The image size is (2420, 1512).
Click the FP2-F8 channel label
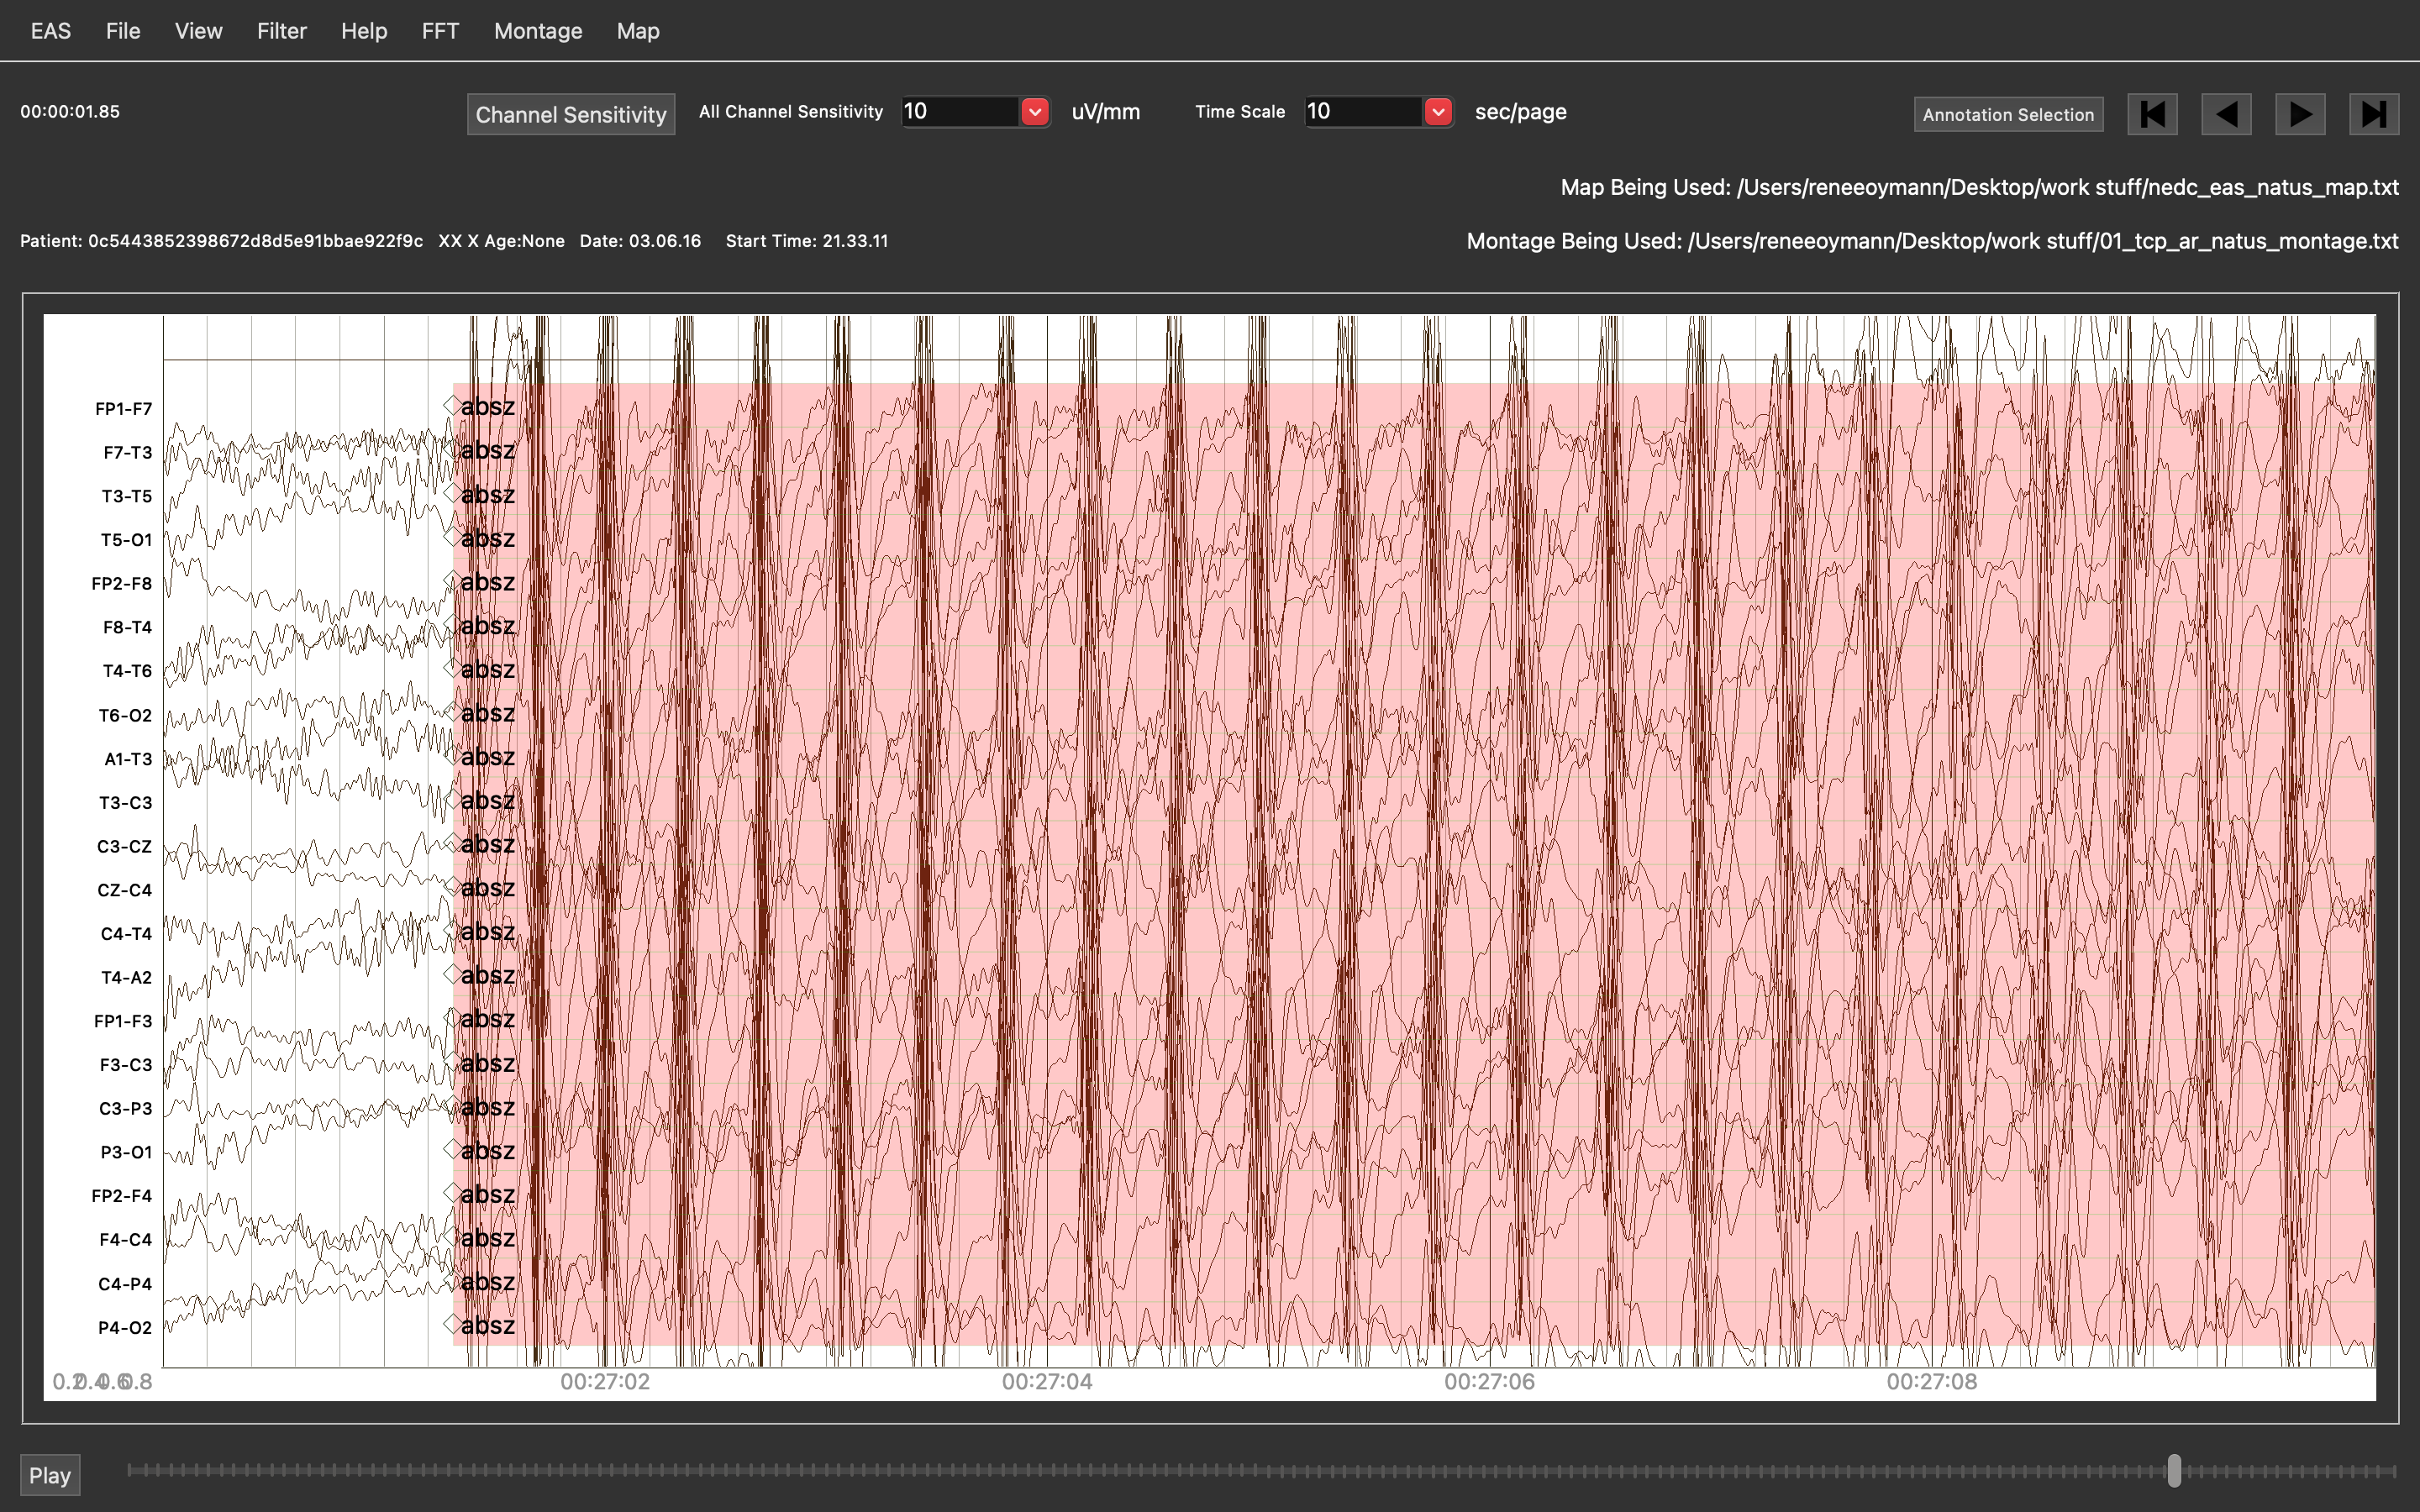(122, 583)
